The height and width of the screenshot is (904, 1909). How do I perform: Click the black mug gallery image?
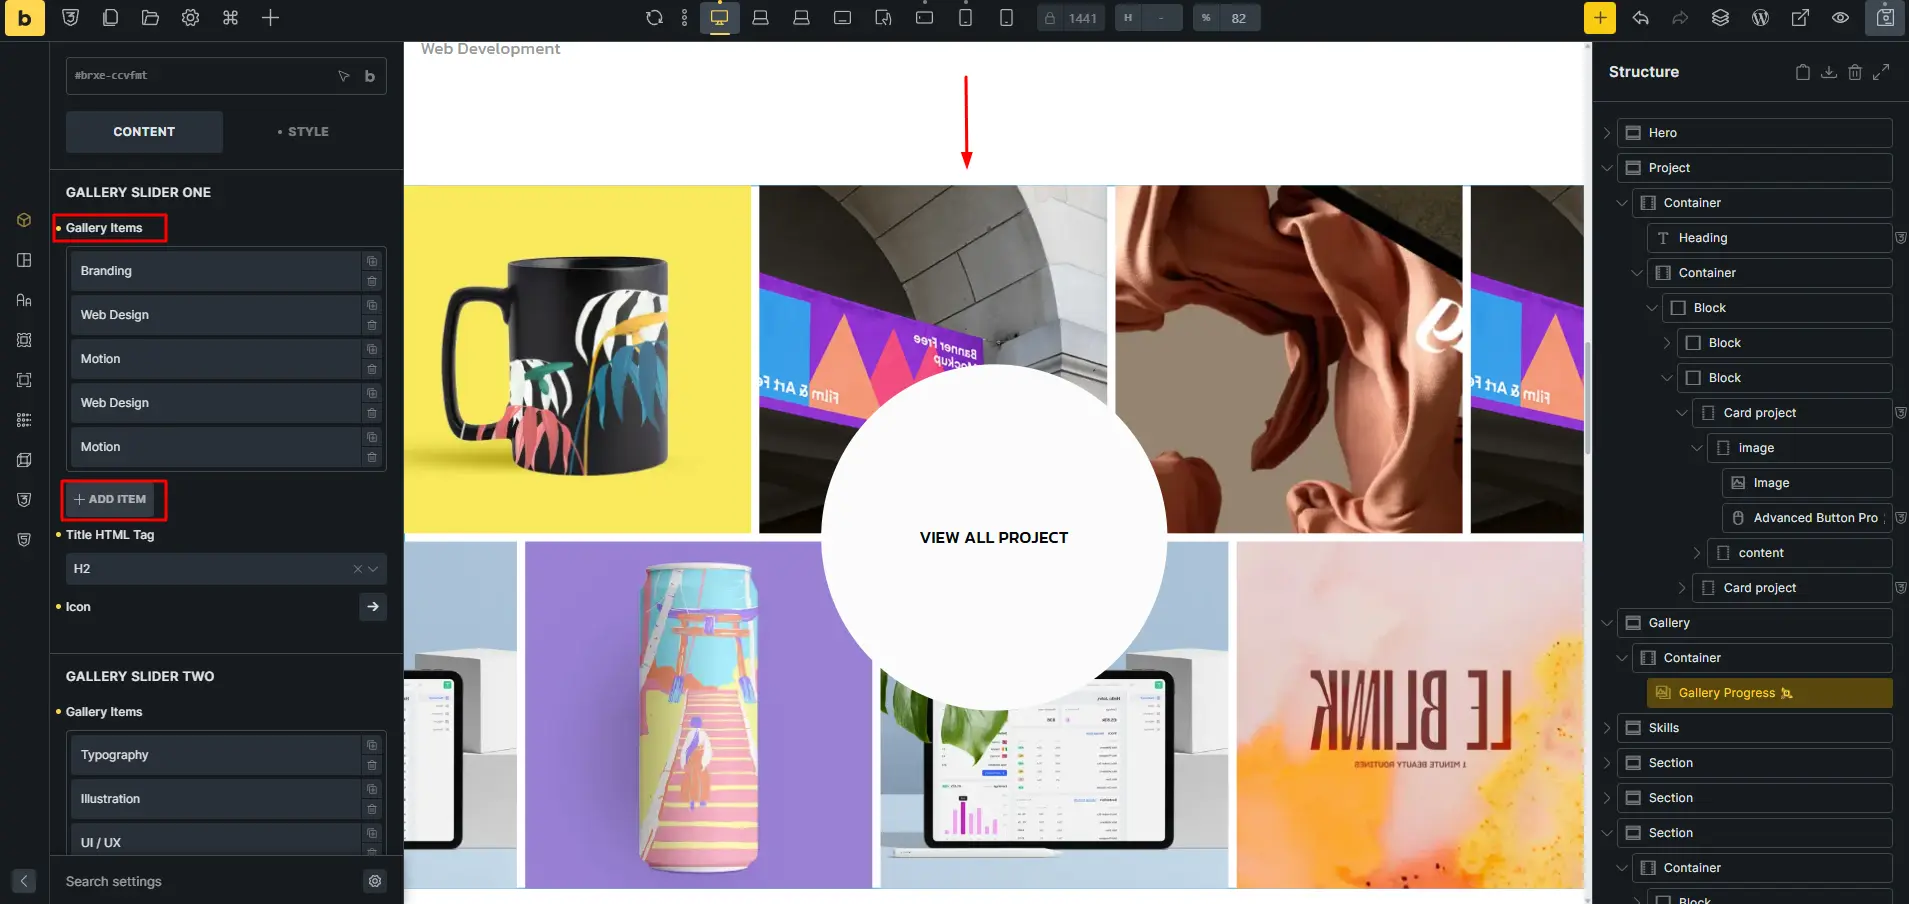[x=577, y=359]
